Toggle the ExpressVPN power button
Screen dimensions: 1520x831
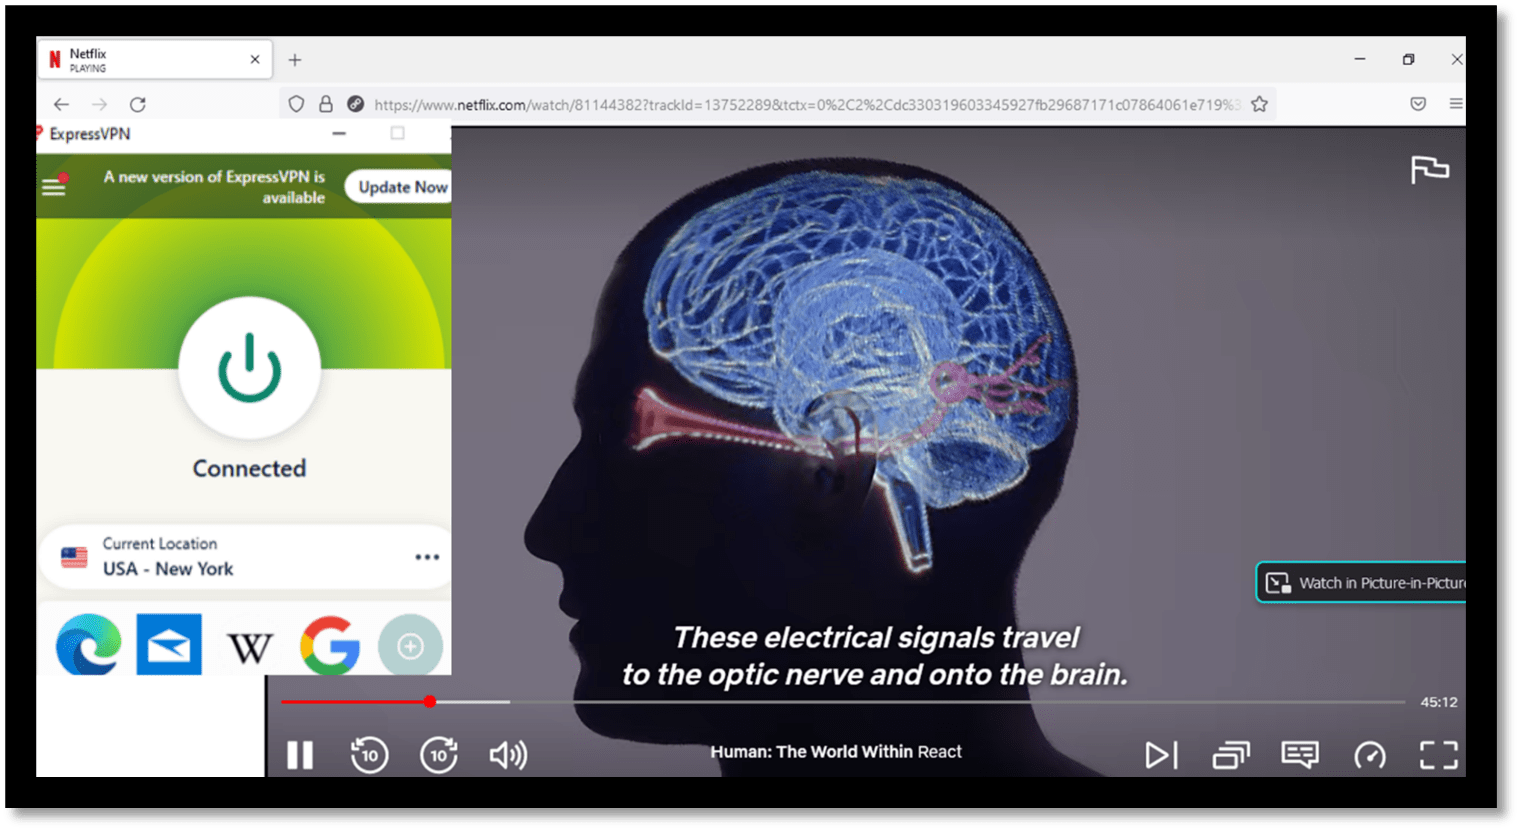click(249, 368)
